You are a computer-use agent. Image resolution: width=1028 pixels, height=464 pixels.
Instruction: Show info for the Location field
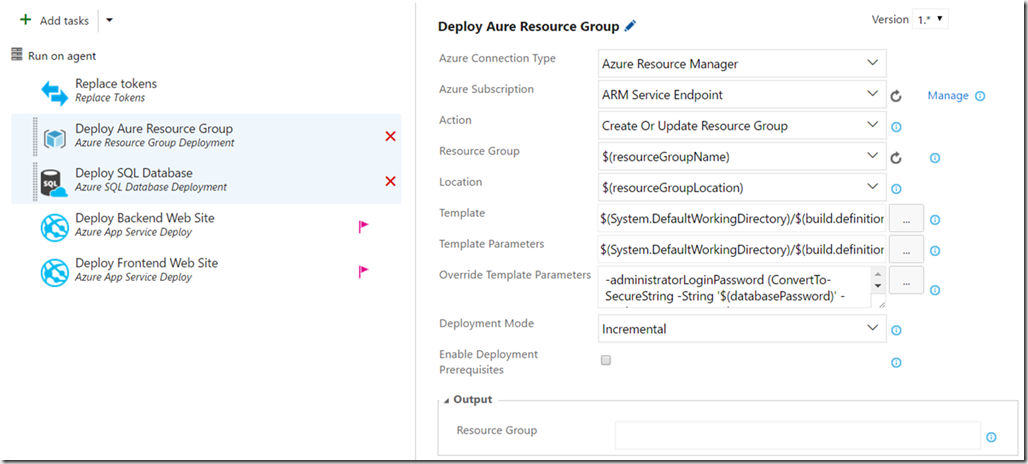coord(896,189)
